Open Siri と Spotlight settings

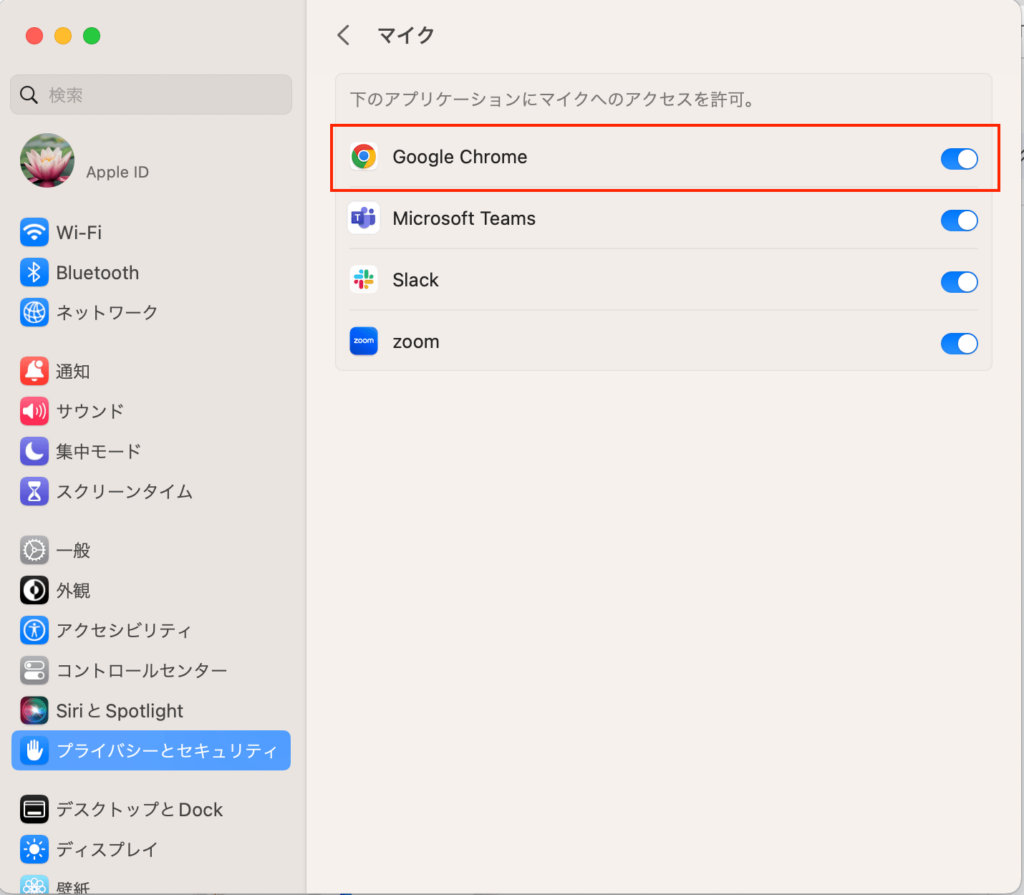(151, 711)
